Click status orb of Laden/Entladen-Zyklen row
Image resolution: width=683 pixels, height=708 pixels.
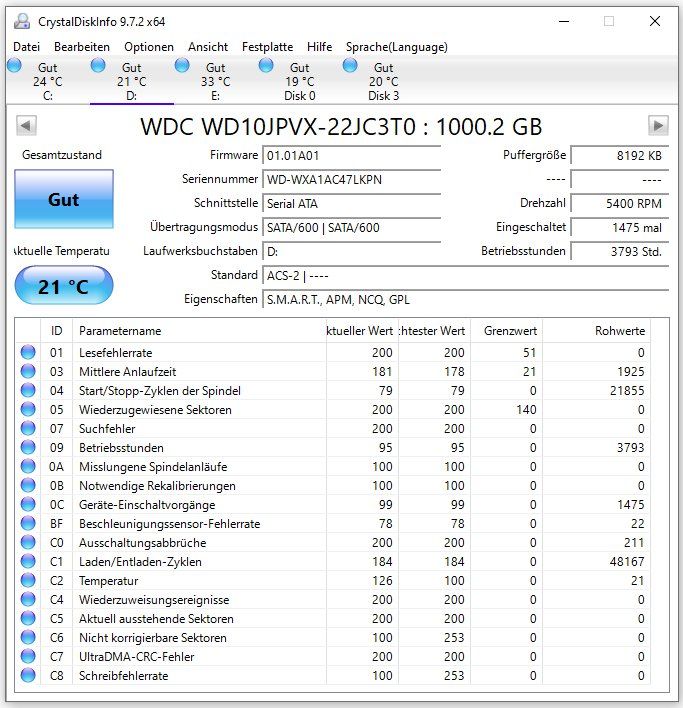click(28, 561)
